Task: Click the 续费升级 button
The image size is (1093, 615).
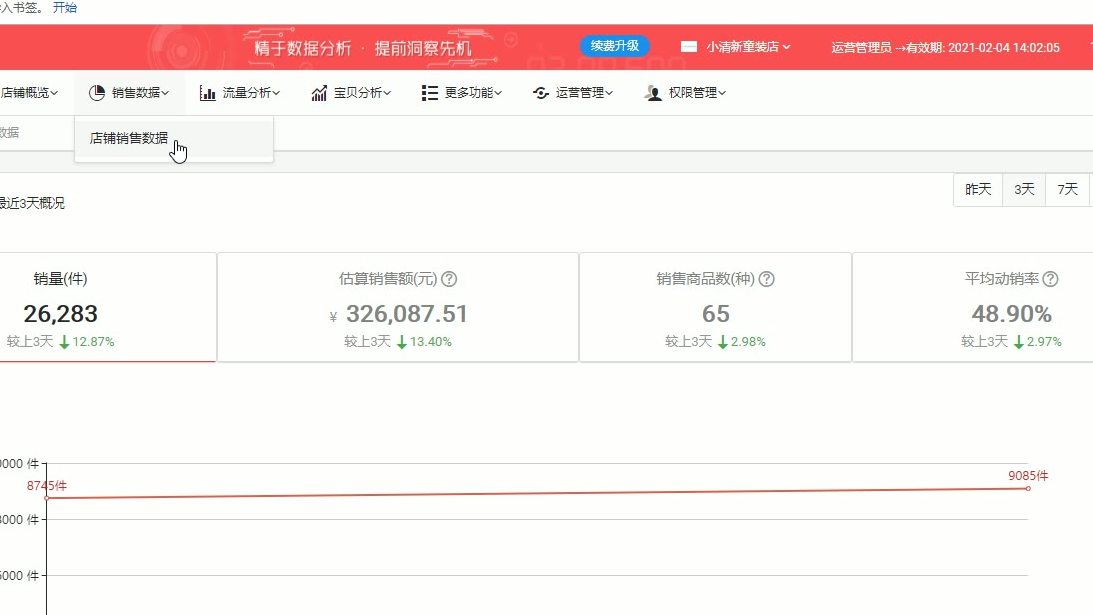Action: [x=614, y=46]
